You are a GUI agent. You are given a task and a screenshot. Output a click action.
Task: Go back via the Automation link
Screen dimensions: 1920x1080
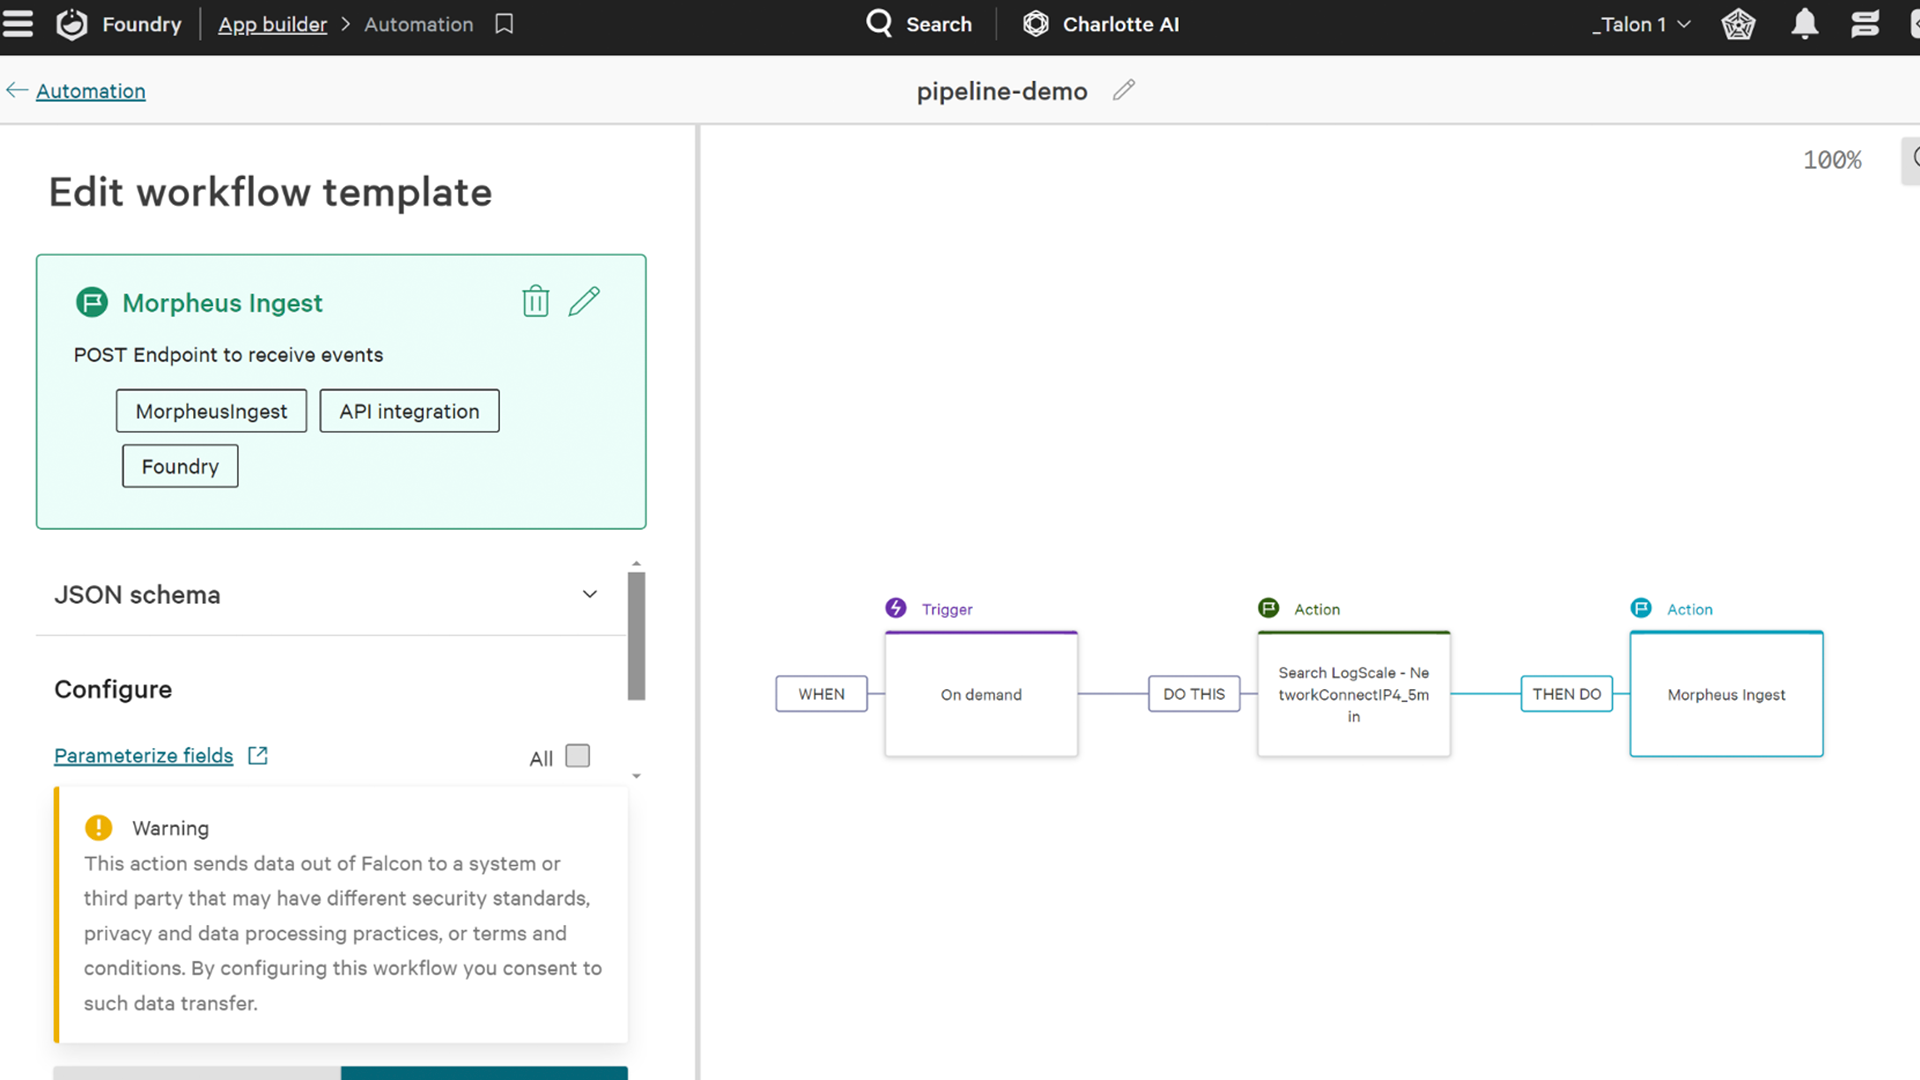click(90, 91)
